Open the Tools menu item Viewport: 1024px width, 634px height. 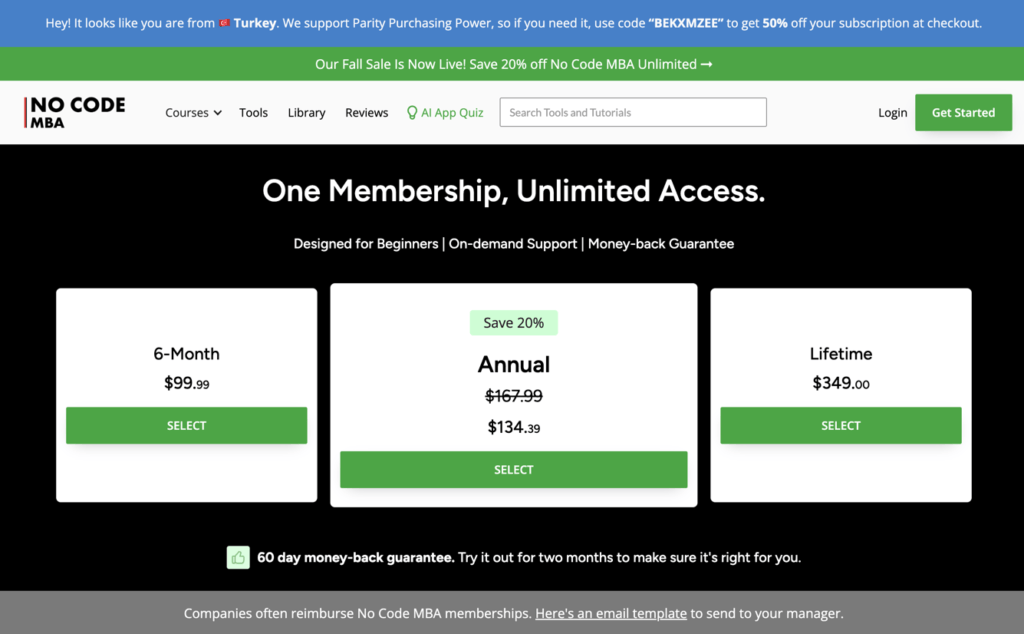click(253, 112)
